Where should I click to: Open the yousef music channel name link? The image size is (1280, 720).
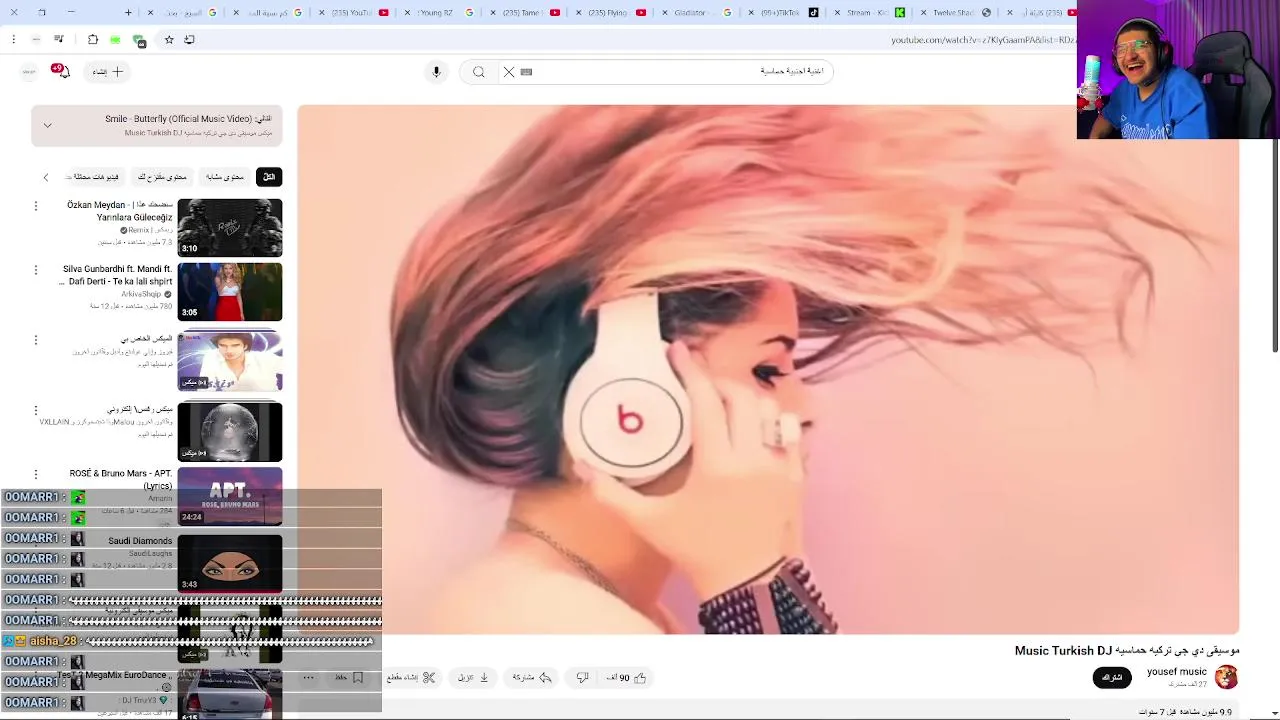click(1177, 672)
